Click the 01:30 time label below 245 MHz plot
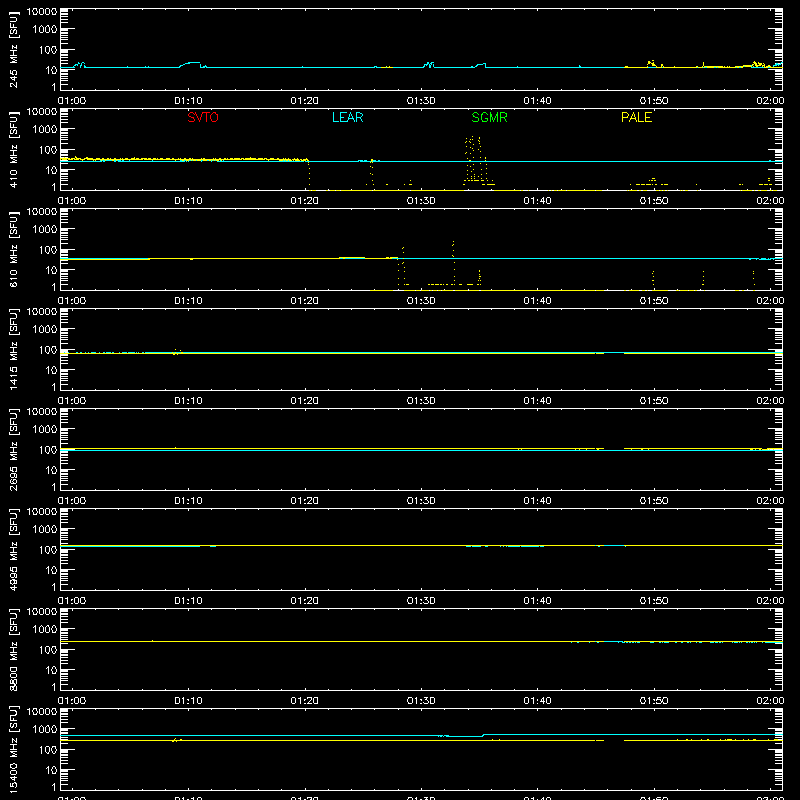Image resolution: width=800 pixels, height=800 pixels. (421, 101)
